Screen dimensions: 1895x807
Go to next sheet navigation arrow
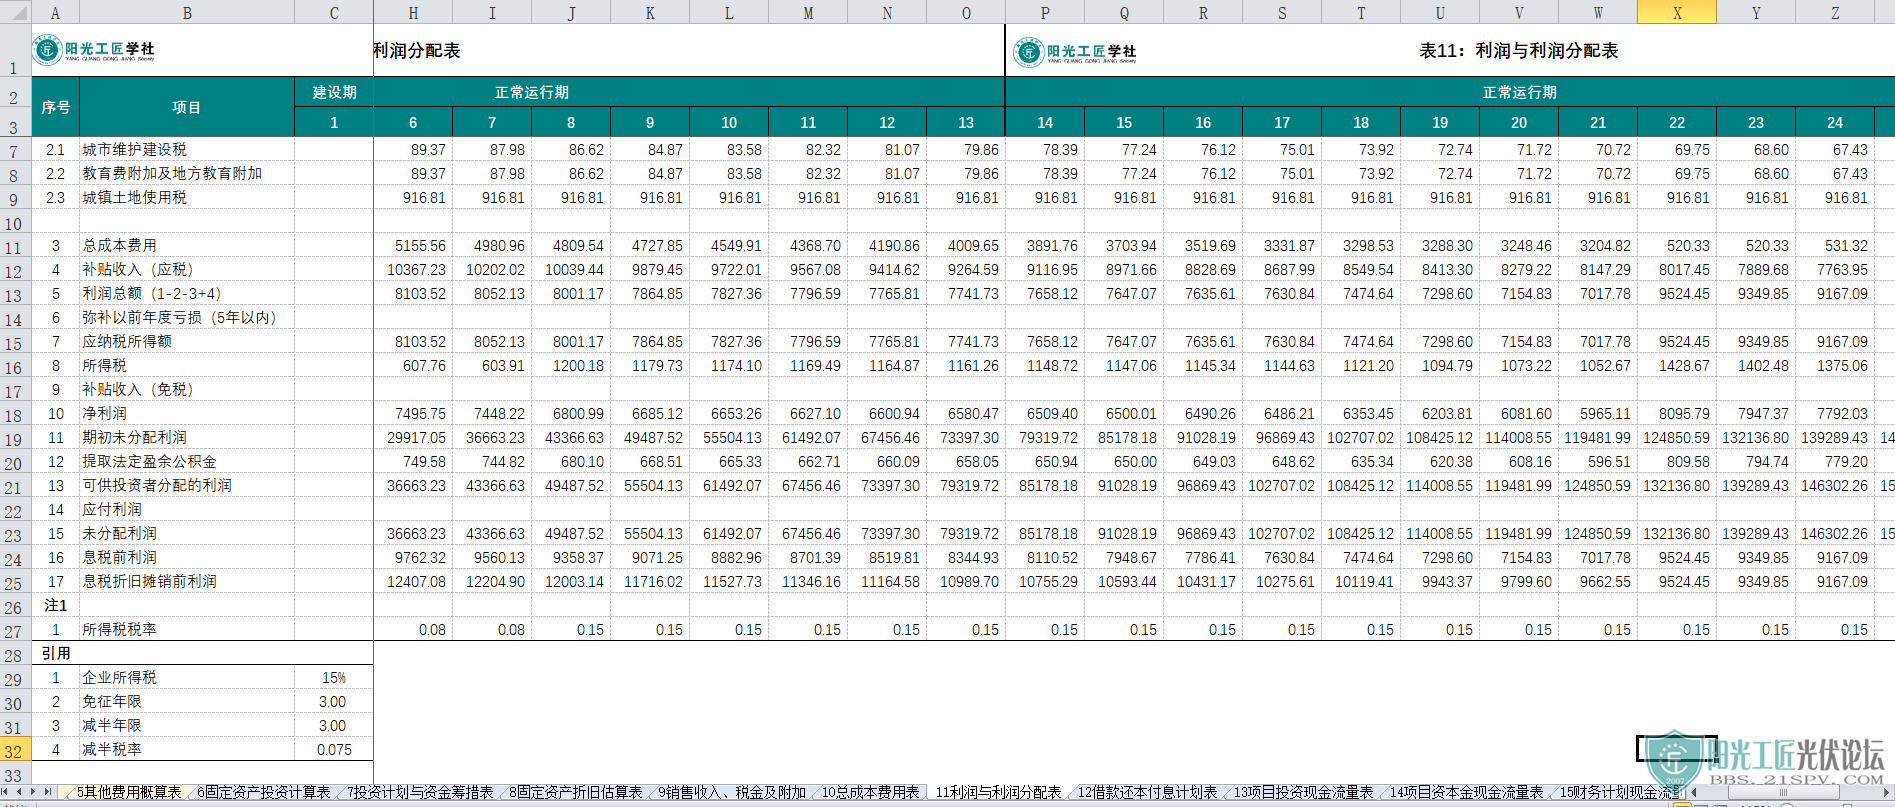(34, 792)
